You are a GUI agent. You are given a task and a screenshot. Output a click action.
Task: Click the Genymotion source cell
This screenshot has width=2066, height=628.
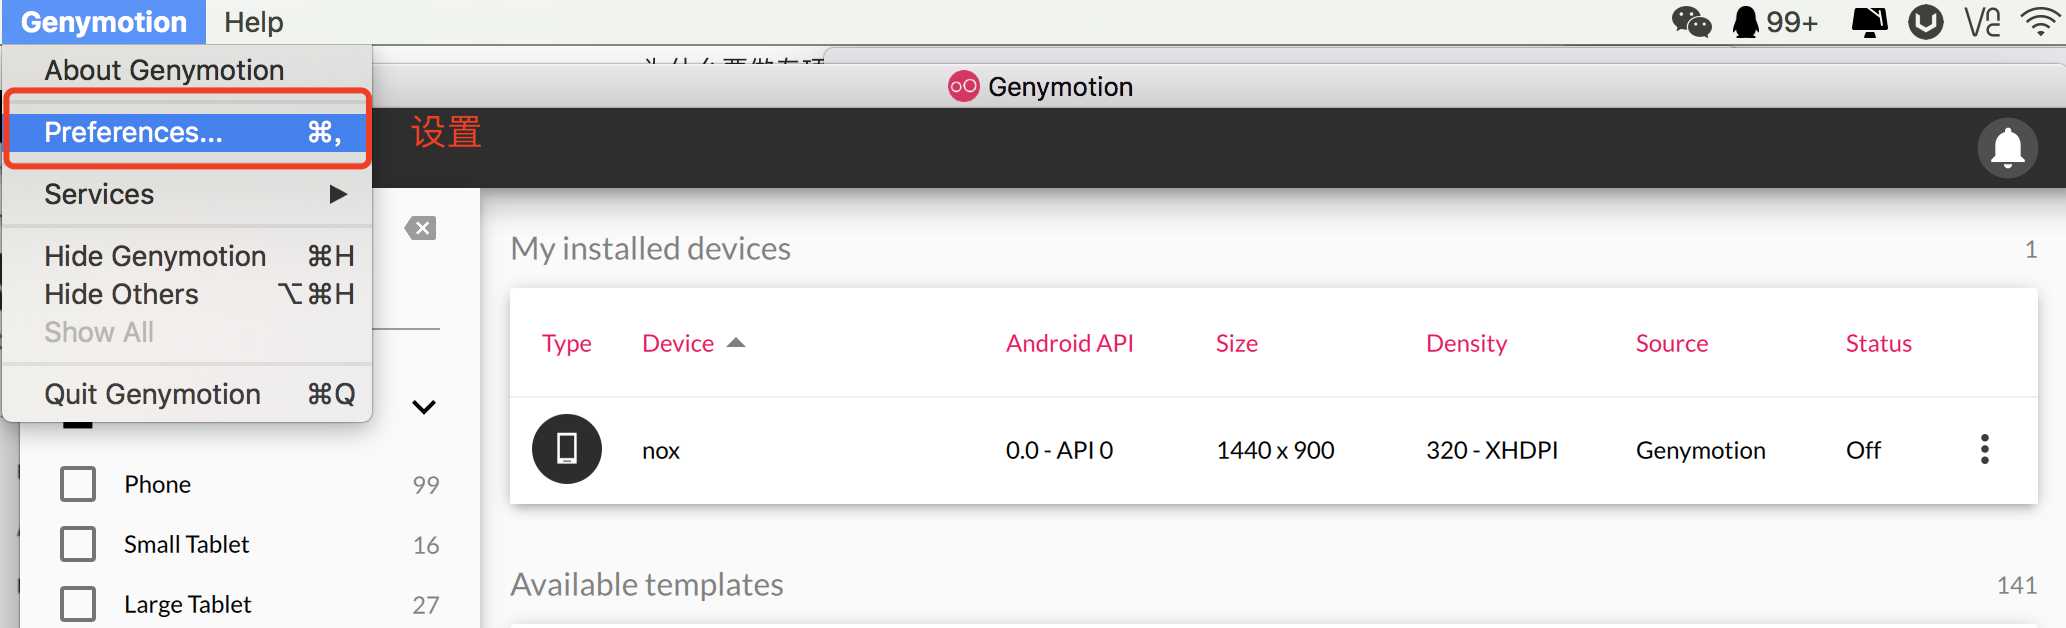1700,450
